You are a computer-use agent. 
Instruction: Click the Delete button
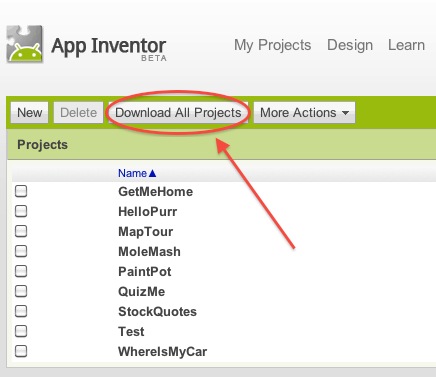click(x=78, y=113)
